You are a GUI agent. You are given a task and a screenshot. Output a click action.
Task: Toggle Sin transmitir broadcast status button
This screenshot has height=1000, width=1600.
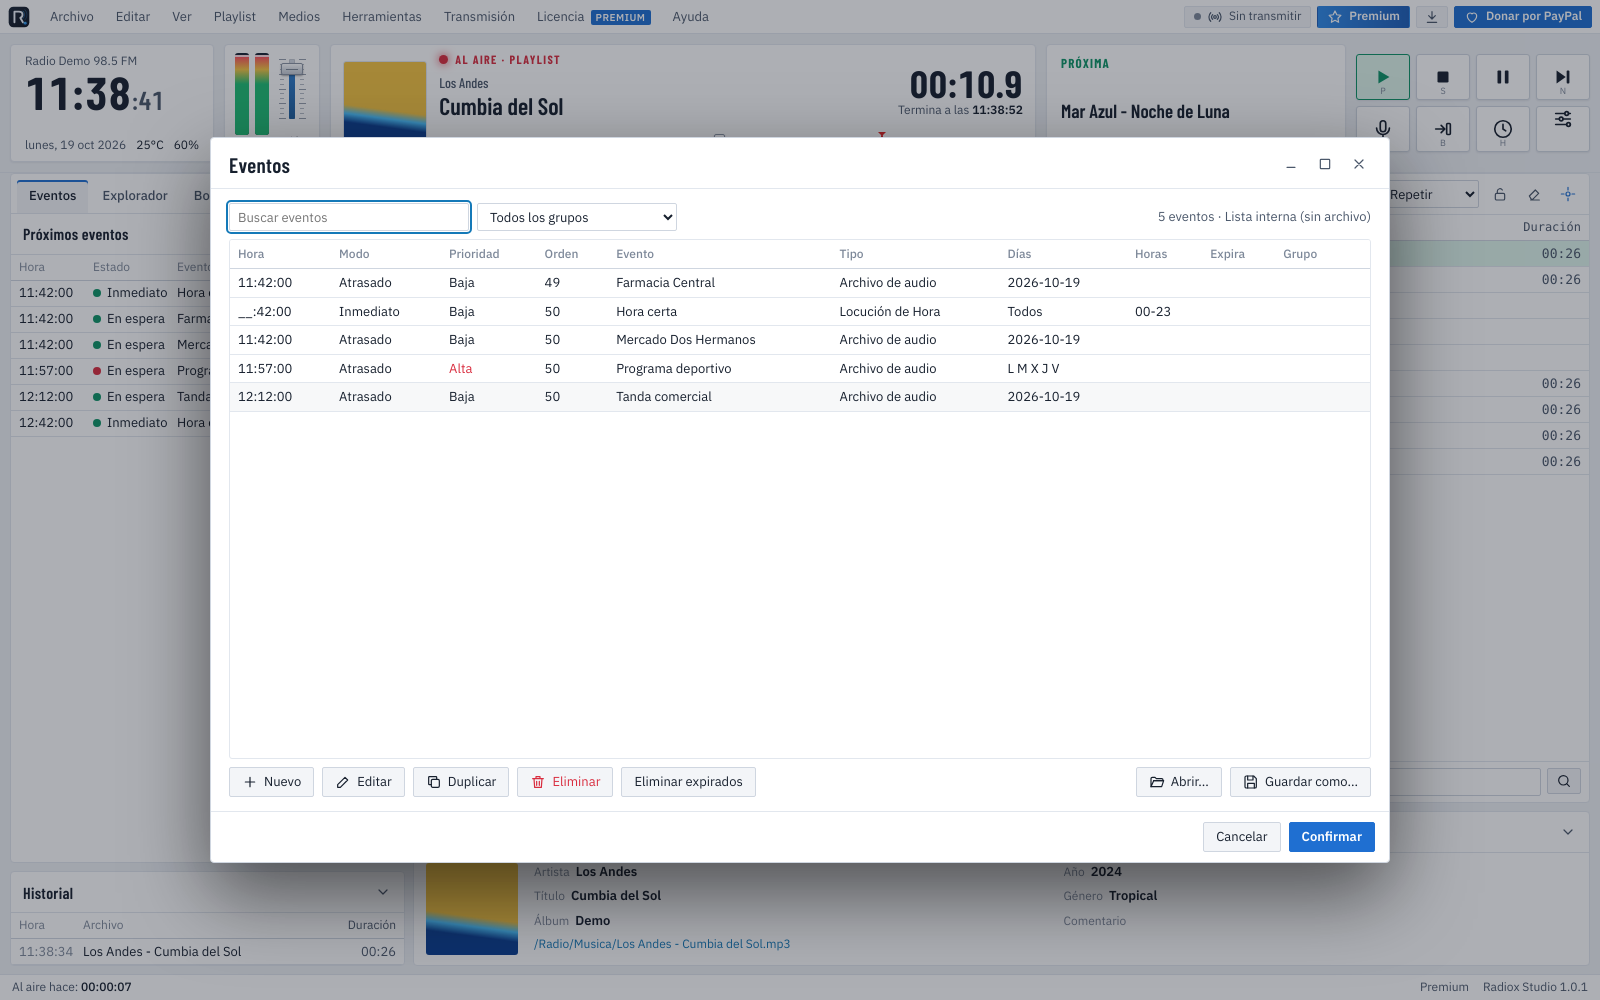pos(1247,17)
